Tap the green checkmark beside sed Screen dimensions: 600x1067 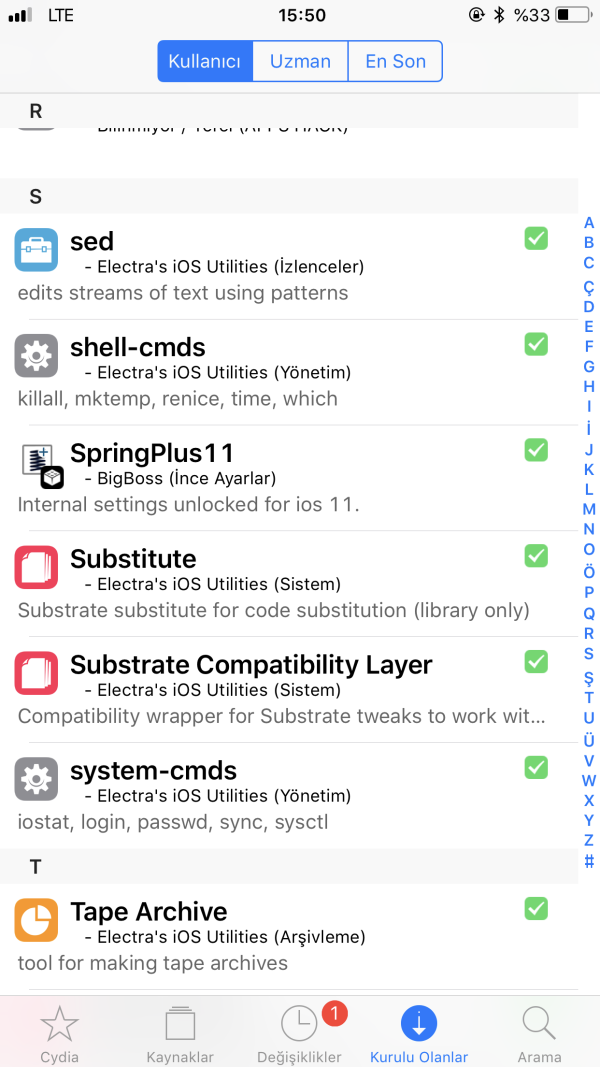pos(536,238)
